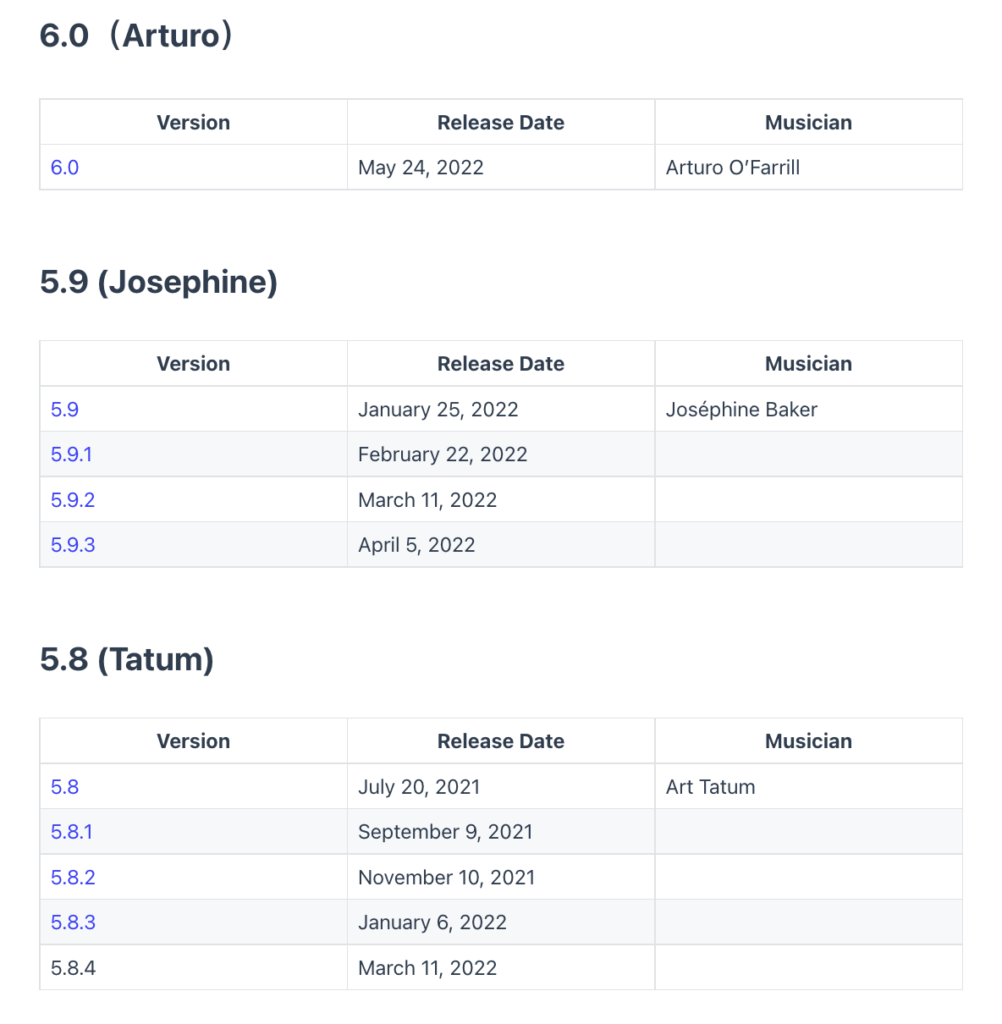This screenshot has width=1002, height=1024.
Task: Click the 5.9.2 version link
Action: coord(73,500)
